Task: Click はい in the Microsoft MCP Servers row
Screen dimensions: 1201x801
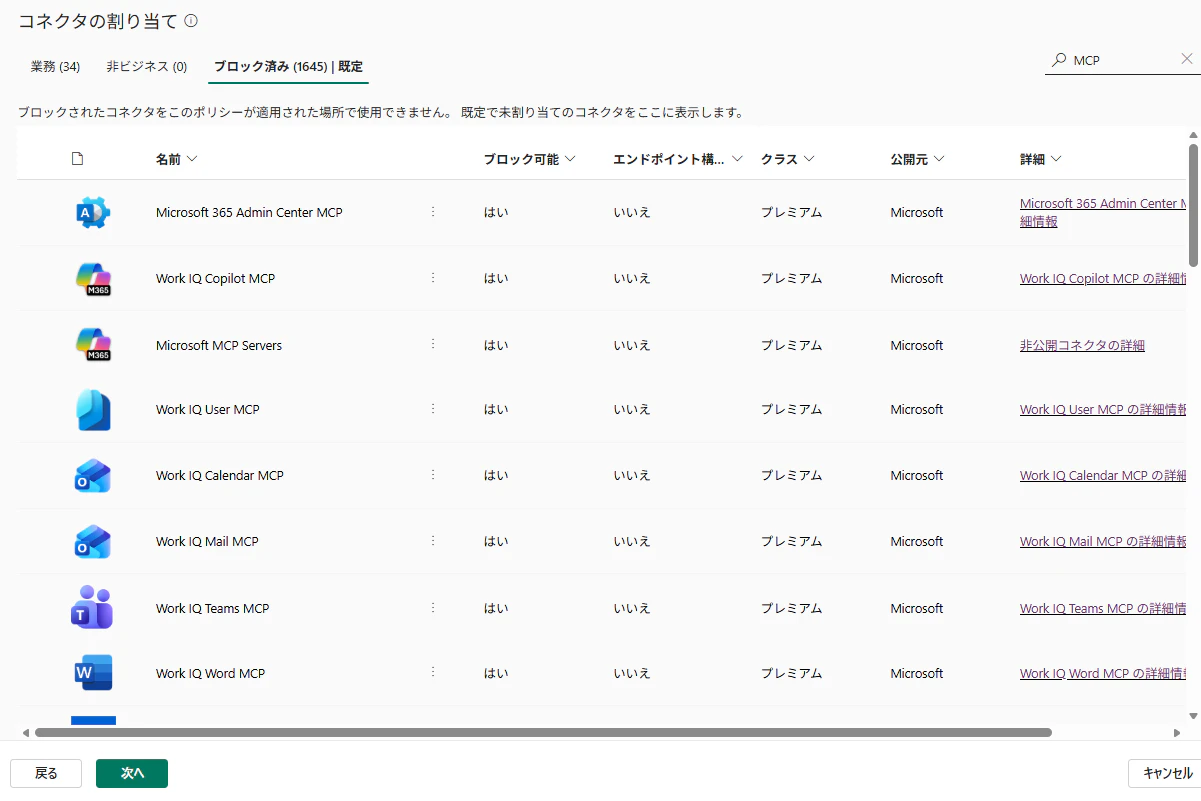Action: point(496,345)
